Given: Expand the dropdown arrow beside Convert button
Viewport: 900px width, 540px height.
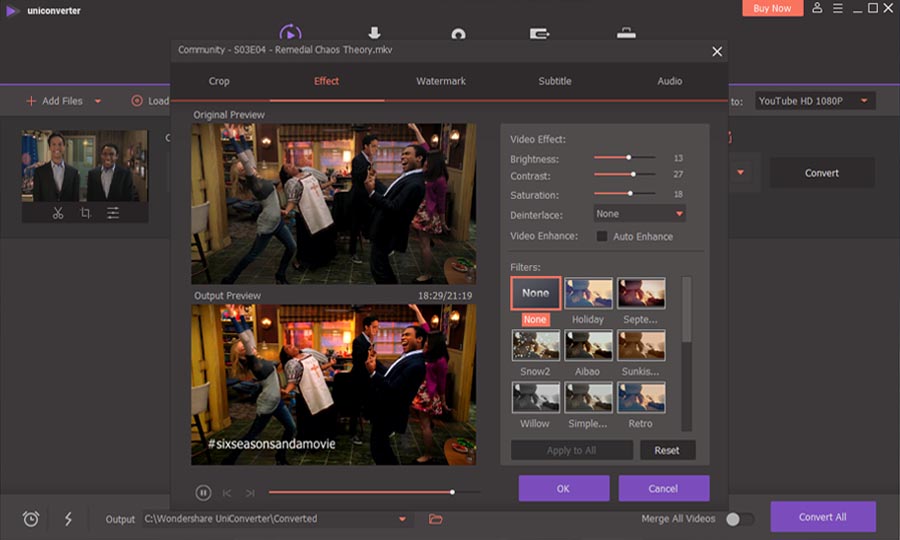Looking at the screenshot, I should (740, 172).
